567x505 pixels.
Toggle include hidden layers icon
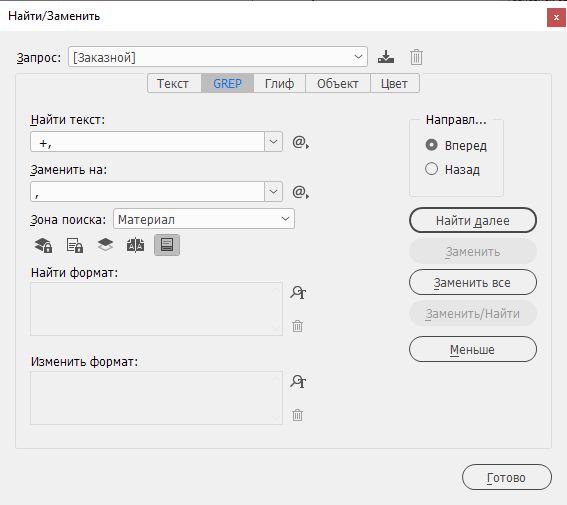(105, 245)
